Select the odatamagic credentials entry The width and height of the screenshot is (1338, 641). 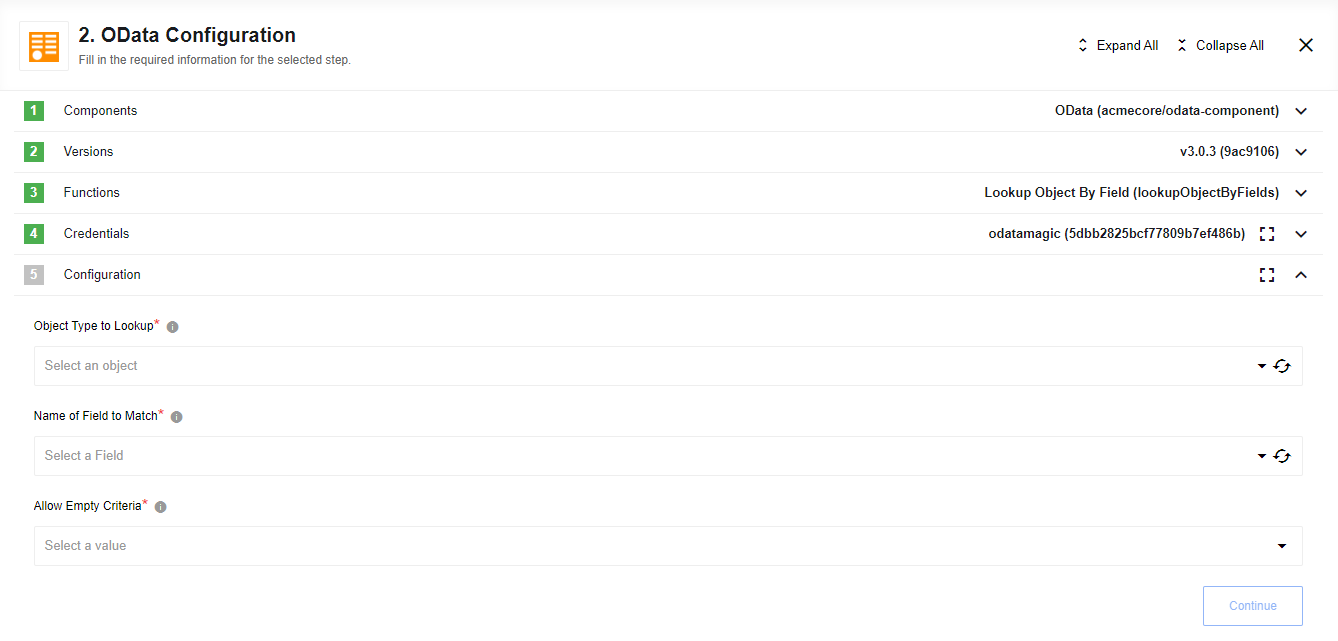point(1117,233)
